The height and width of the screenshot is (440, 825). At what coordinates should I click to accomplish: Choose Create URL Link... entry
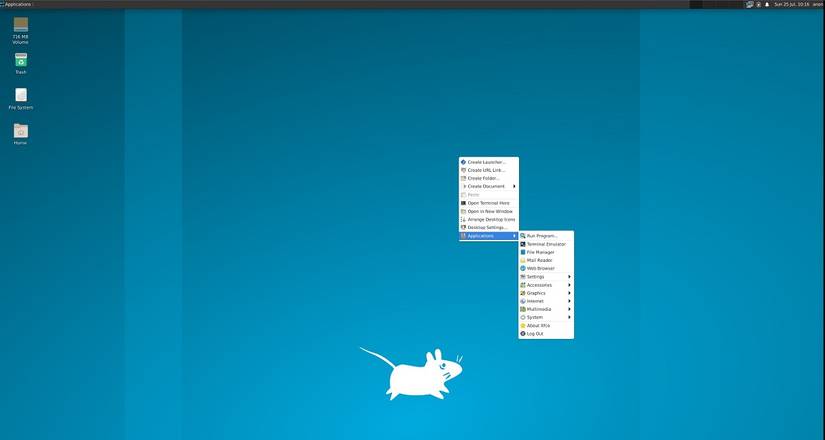pos(489,171)
